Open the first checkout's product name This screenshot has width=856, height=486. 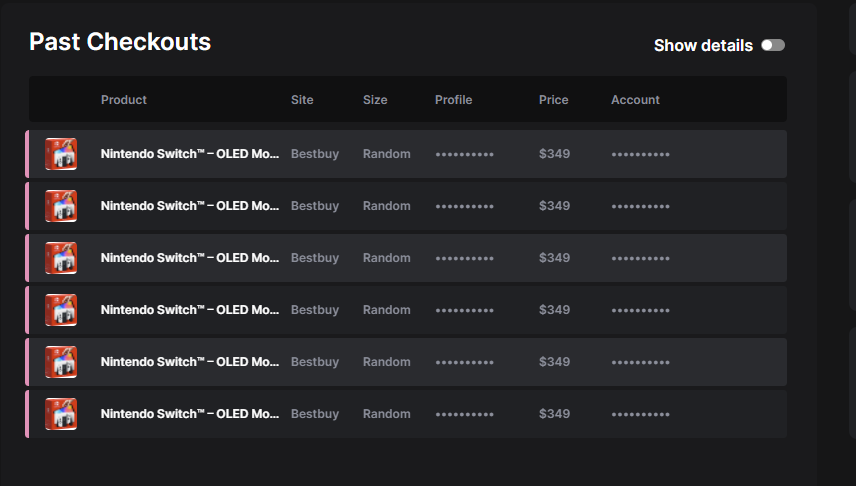pos(190,154)
